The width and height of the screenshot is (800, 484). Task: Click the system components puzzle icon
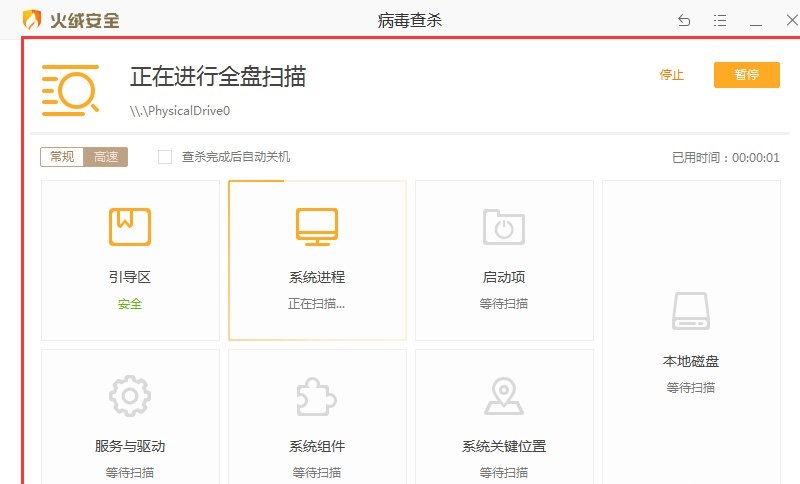tap(317, 396)
